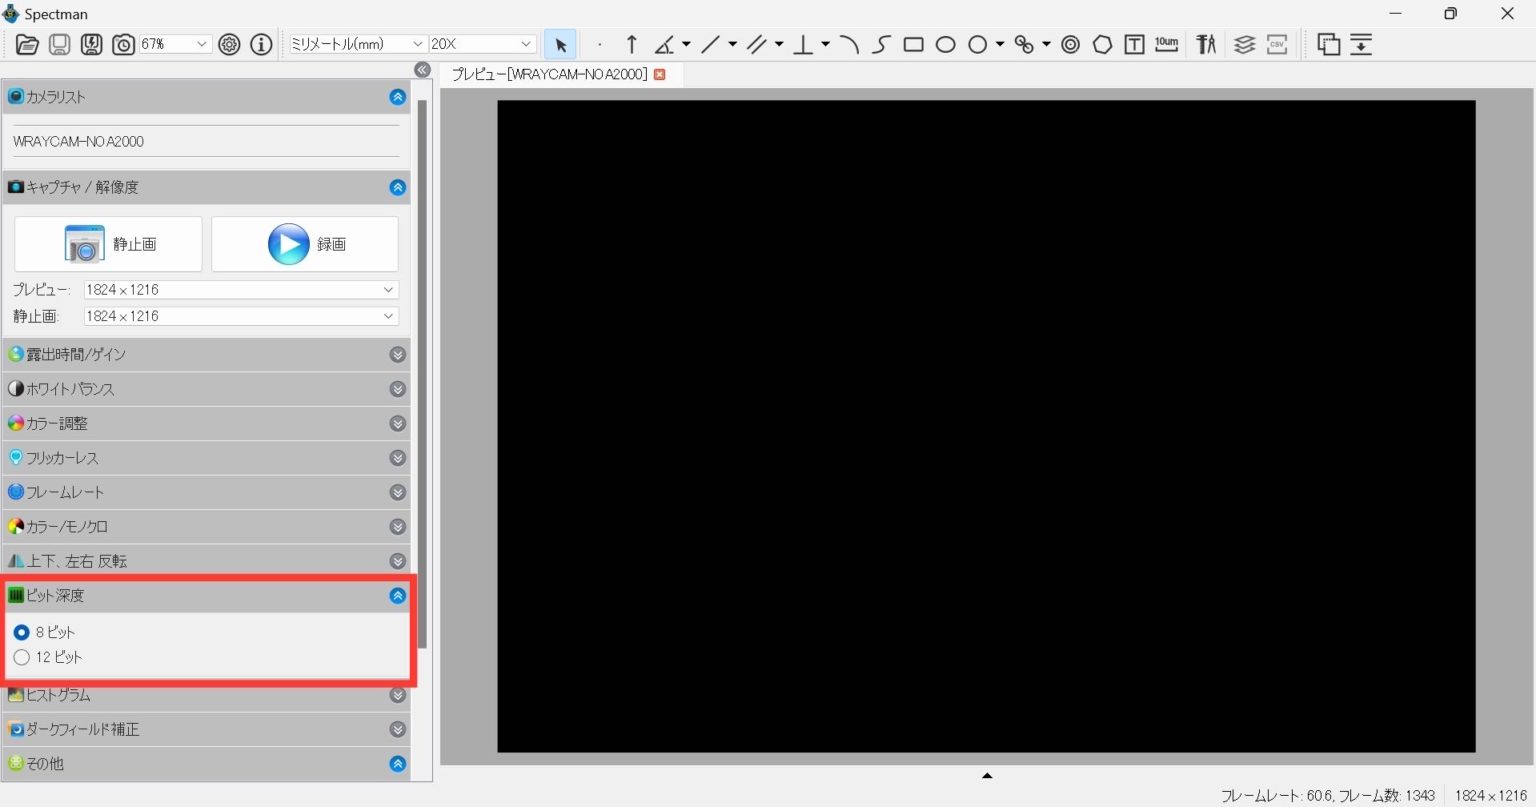Select the angle measurement tool
The width and height of the screenshot is (1536, 807).
(664, 44)
